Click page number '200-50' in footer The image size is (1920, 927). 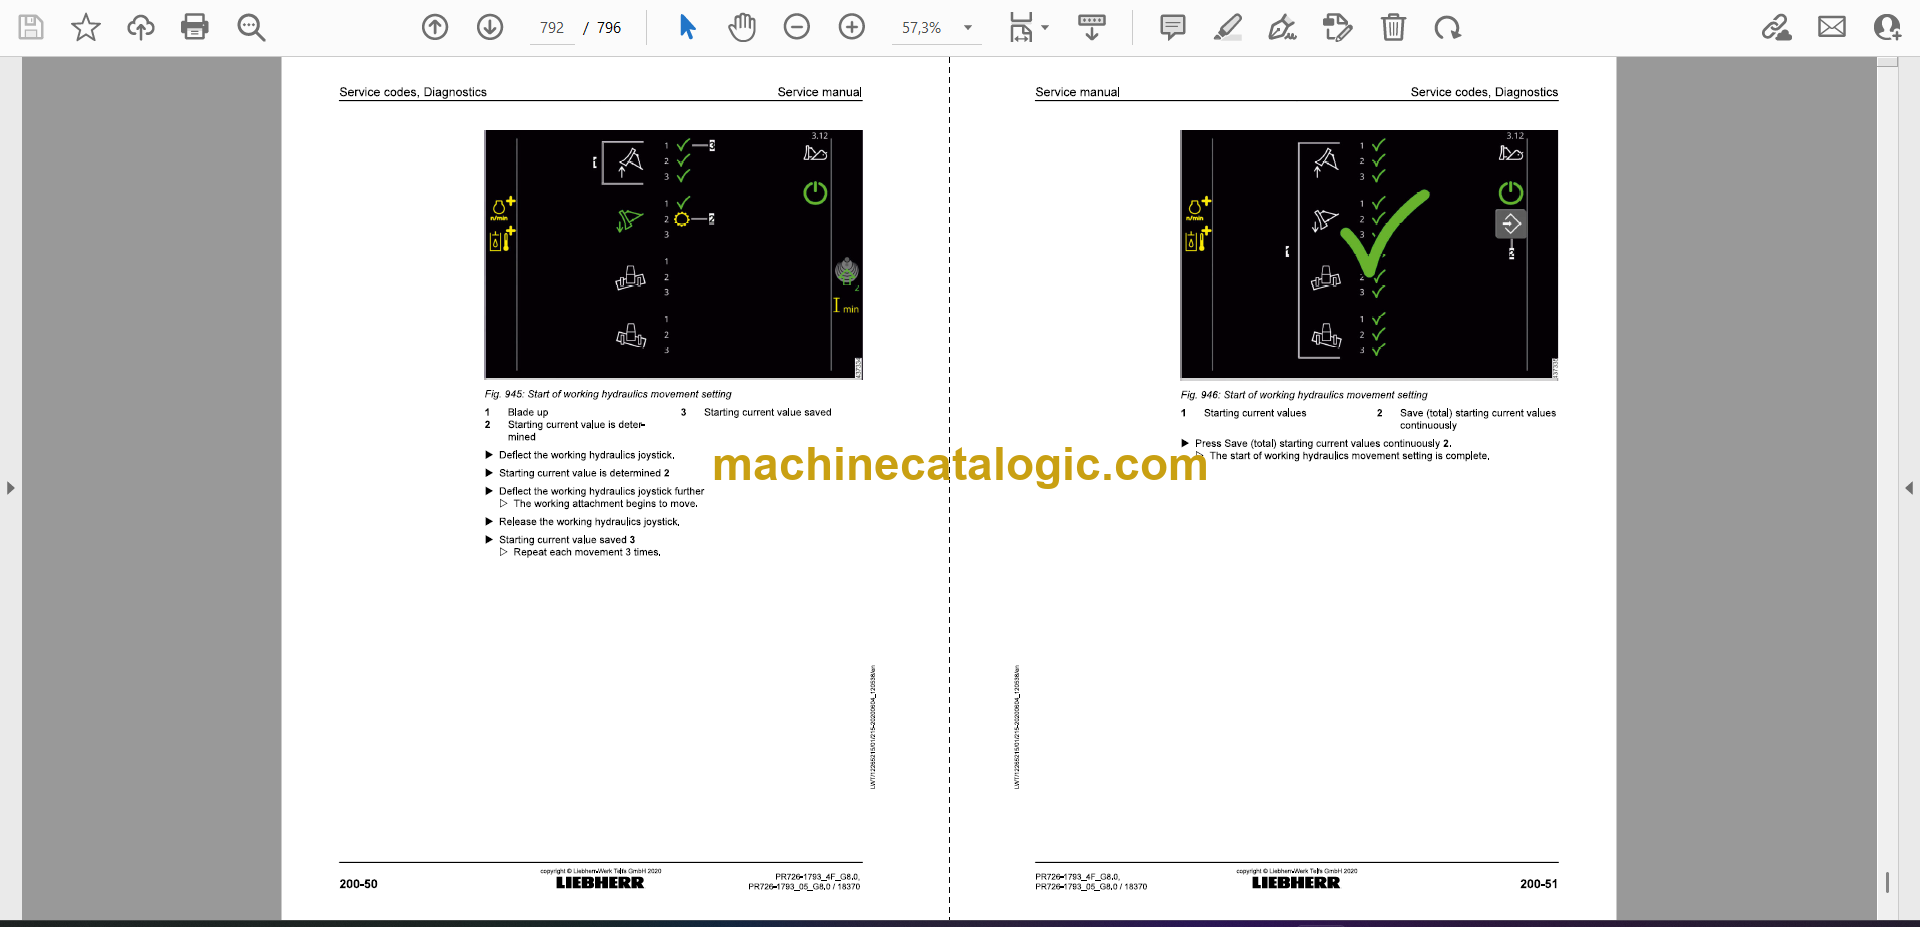(x=358, y=884)
